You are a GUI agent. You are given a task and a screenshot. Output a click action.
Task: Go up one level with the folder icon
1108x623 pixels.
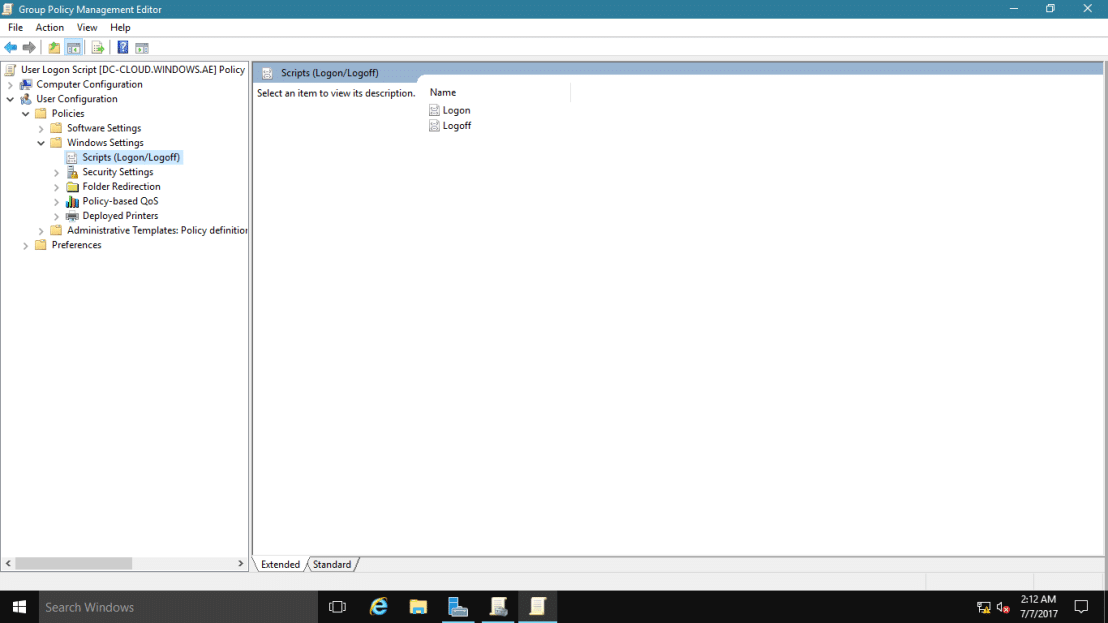click(54, 47)
